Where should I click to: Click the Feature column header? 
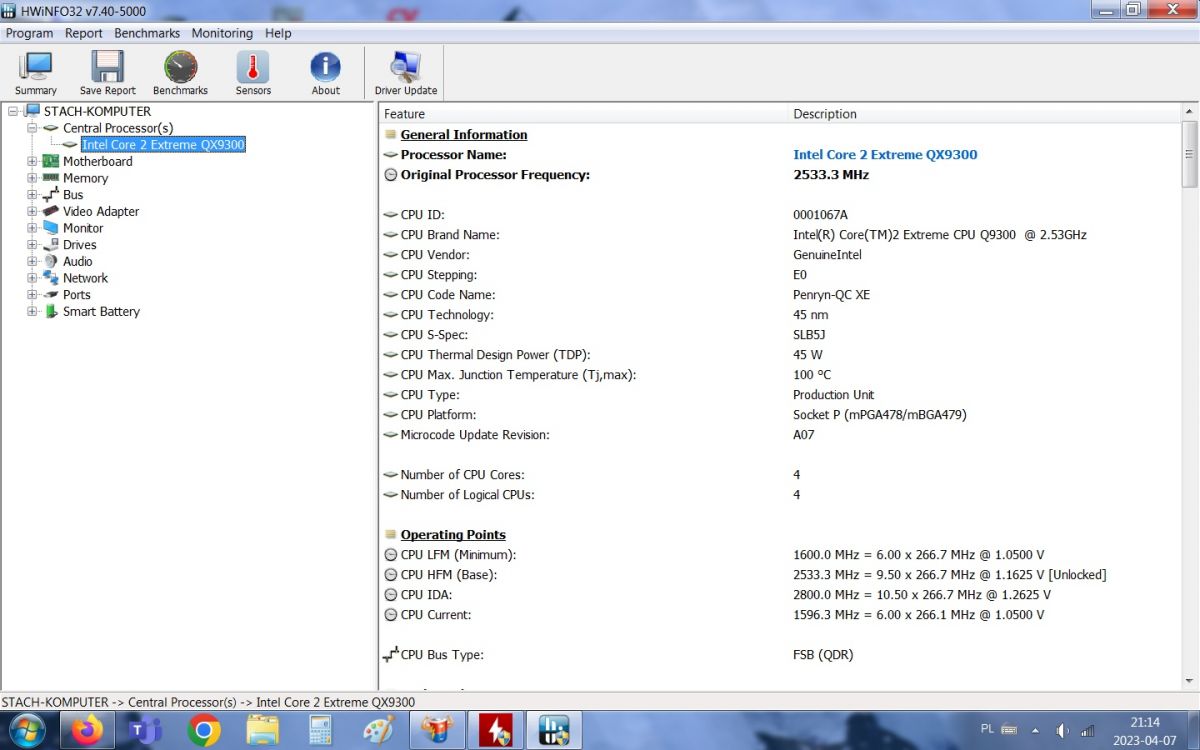pyautogui.click(x=584, y=114)
